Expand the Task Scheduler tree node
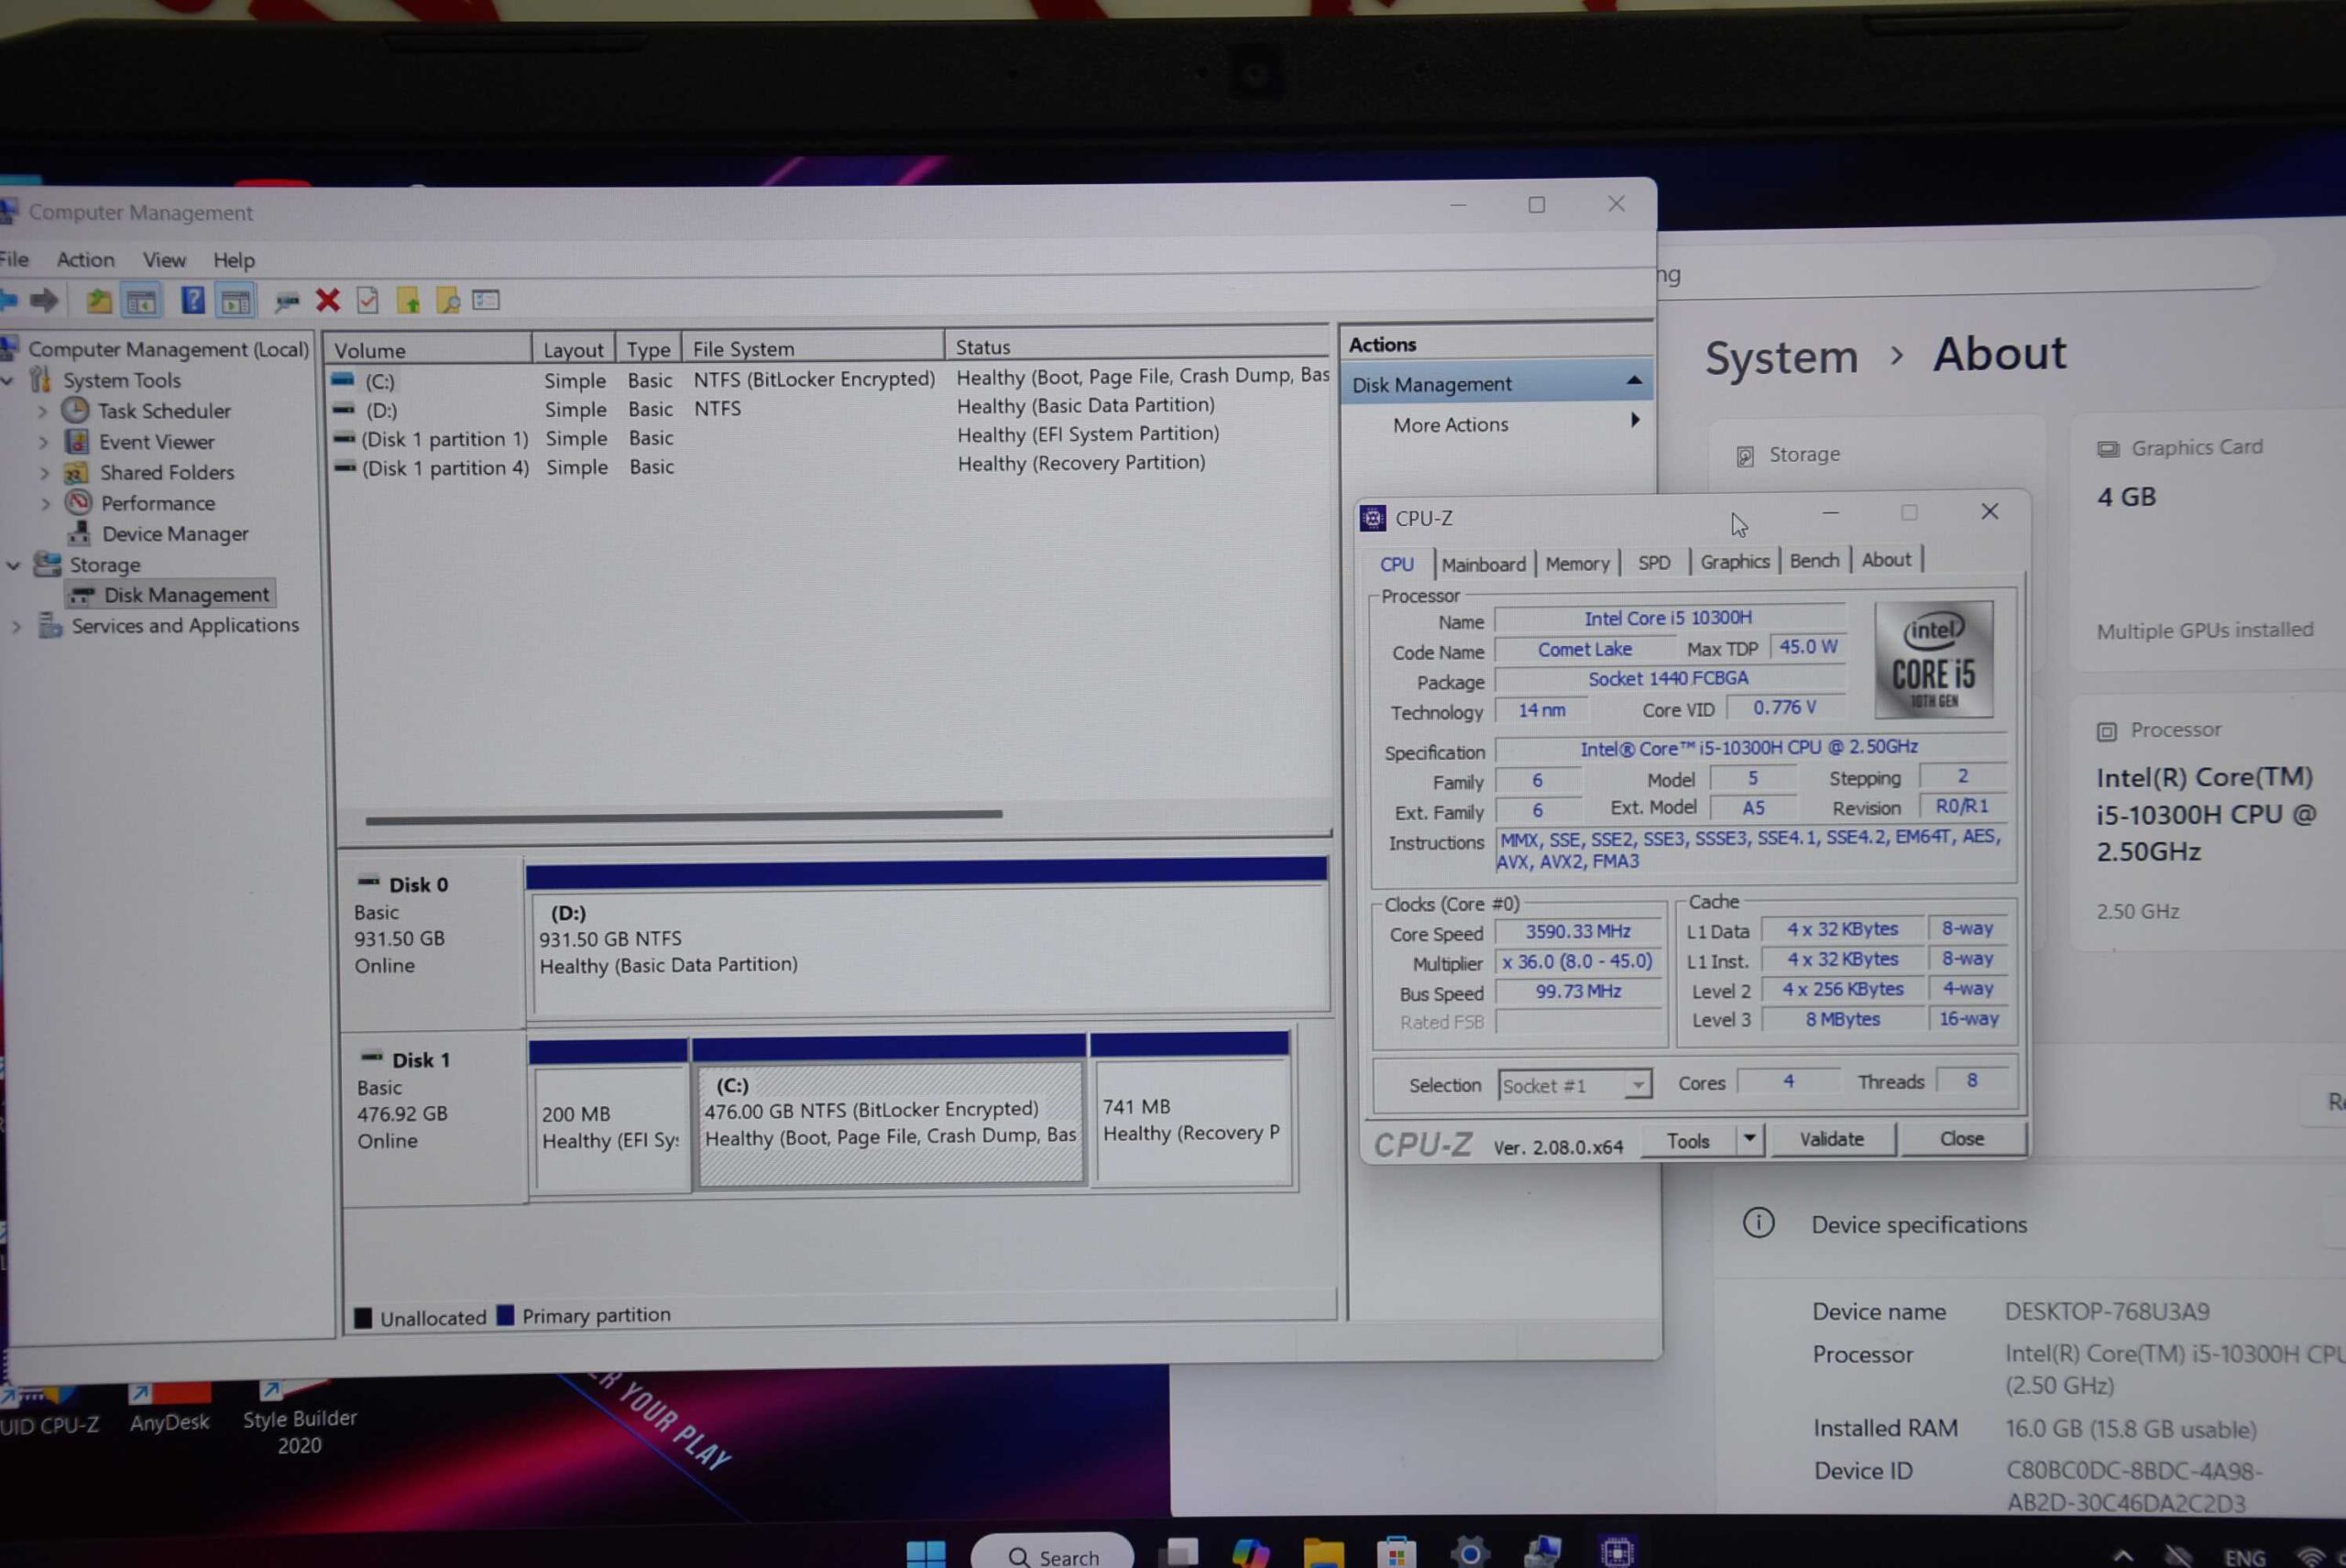This screenshot has width=2346, height=1568. point(43,411)
